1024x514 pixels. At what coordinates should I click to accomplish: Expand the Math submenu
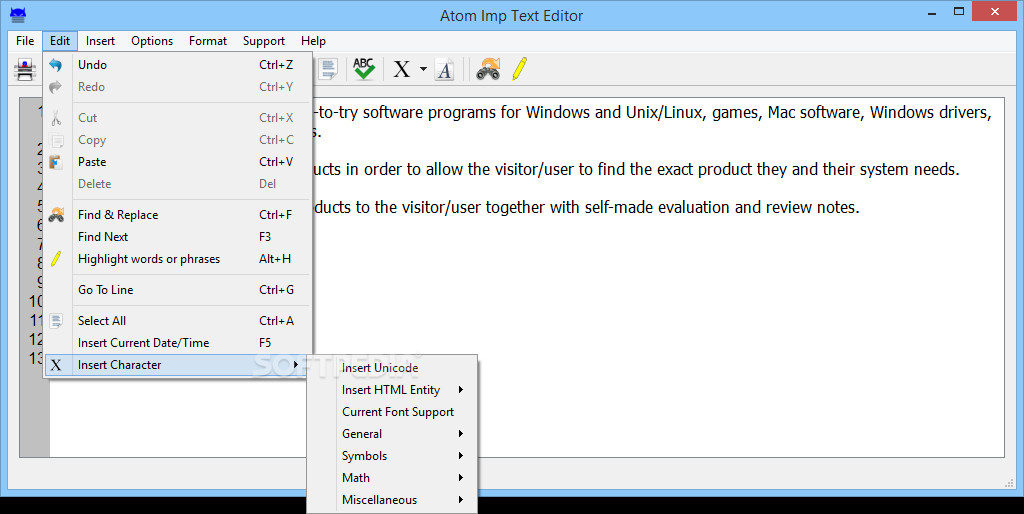coord(392,478)
